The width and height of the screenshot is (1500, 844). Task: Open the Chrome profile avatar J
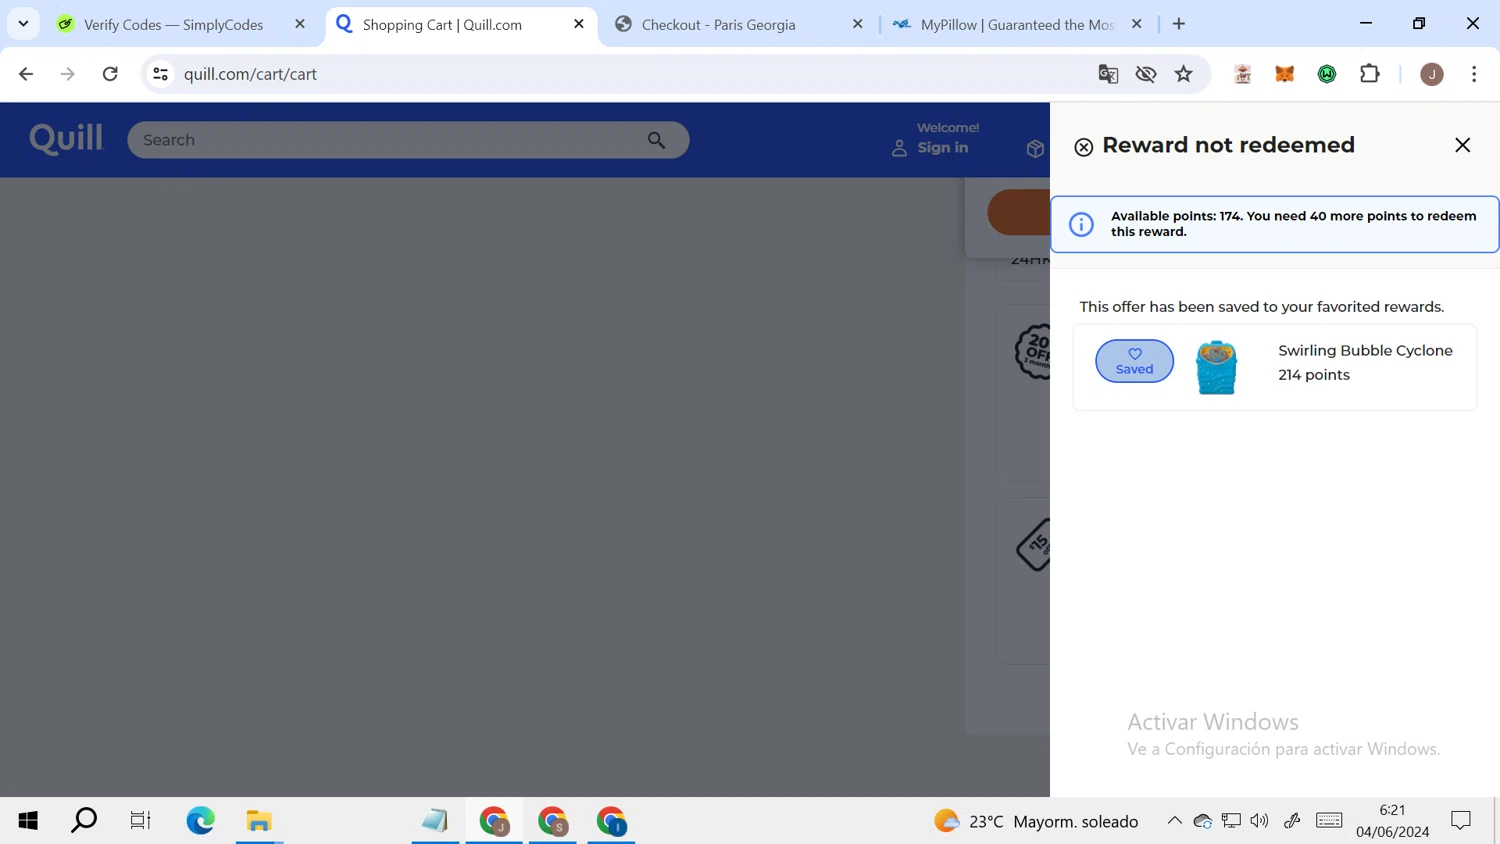tap(1432, 74)
